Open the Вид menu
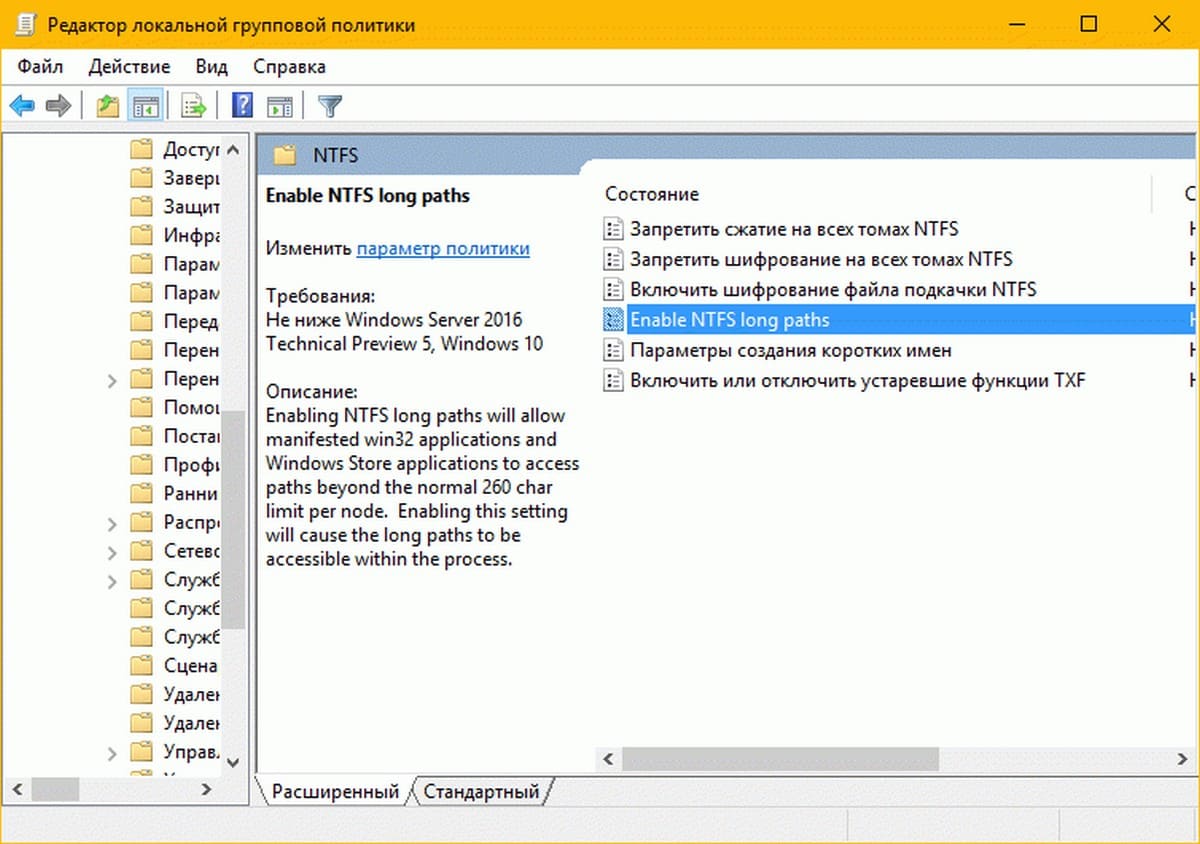Viewport: 1200px width, 844px height. pyautogui.click(x=212, y=67)
